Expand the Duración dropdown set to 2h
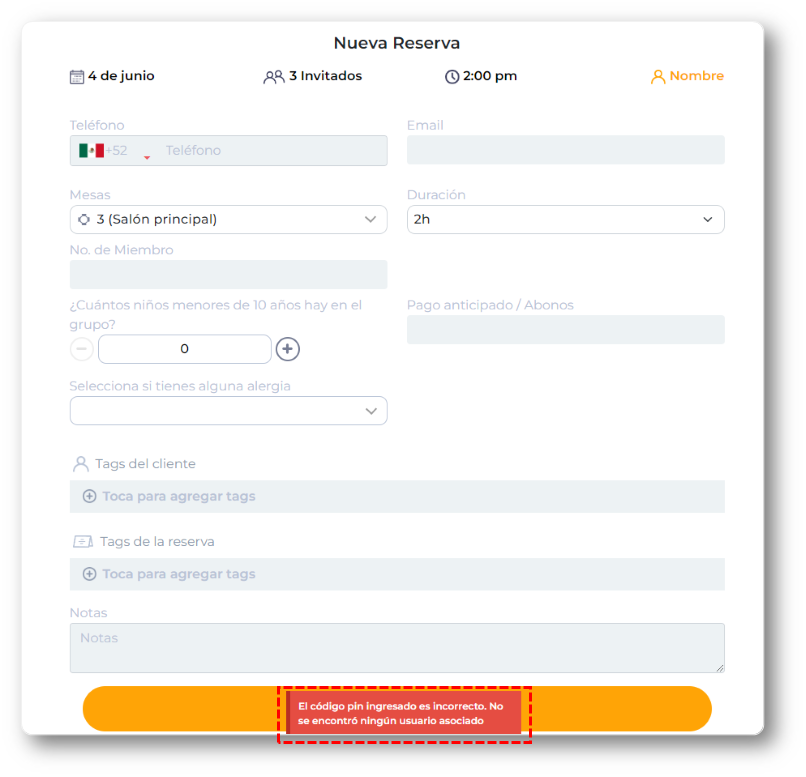This screenshot has width=806, height=777. point(565,219)
